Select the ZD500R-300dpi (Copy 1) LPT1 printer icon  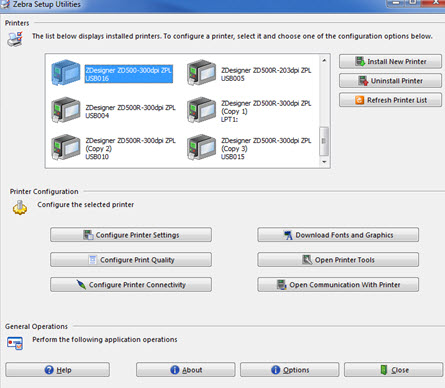(x=201, y=110)
